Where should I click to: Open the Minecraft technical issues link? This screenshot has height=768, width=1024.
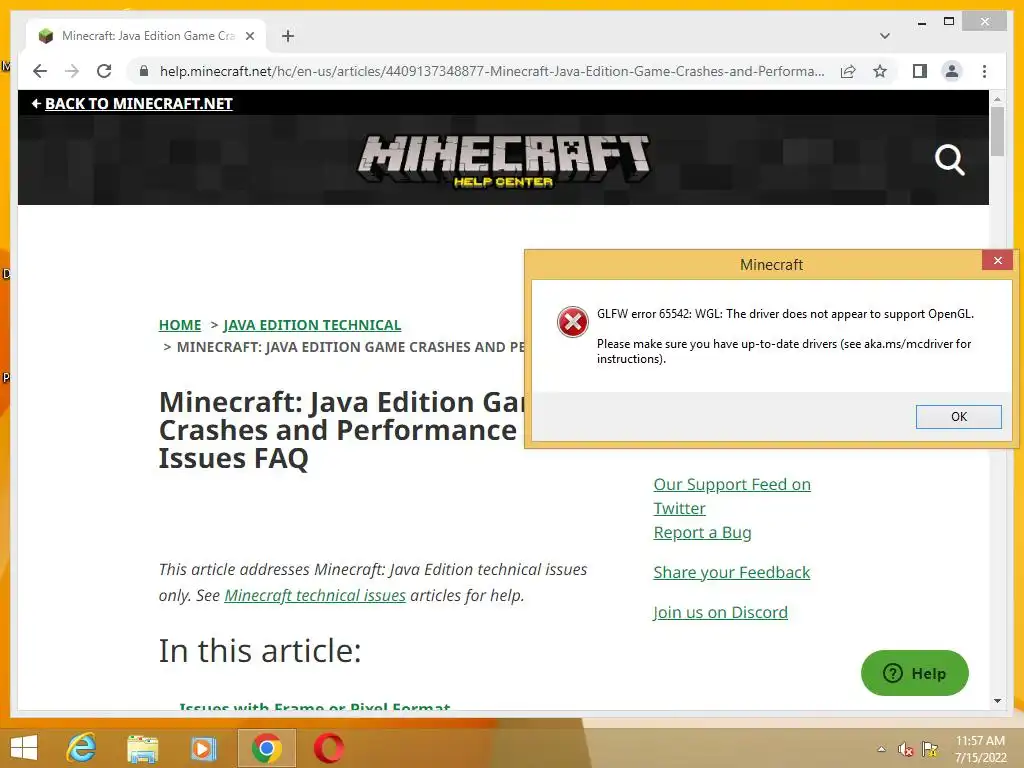coord(315,596)
